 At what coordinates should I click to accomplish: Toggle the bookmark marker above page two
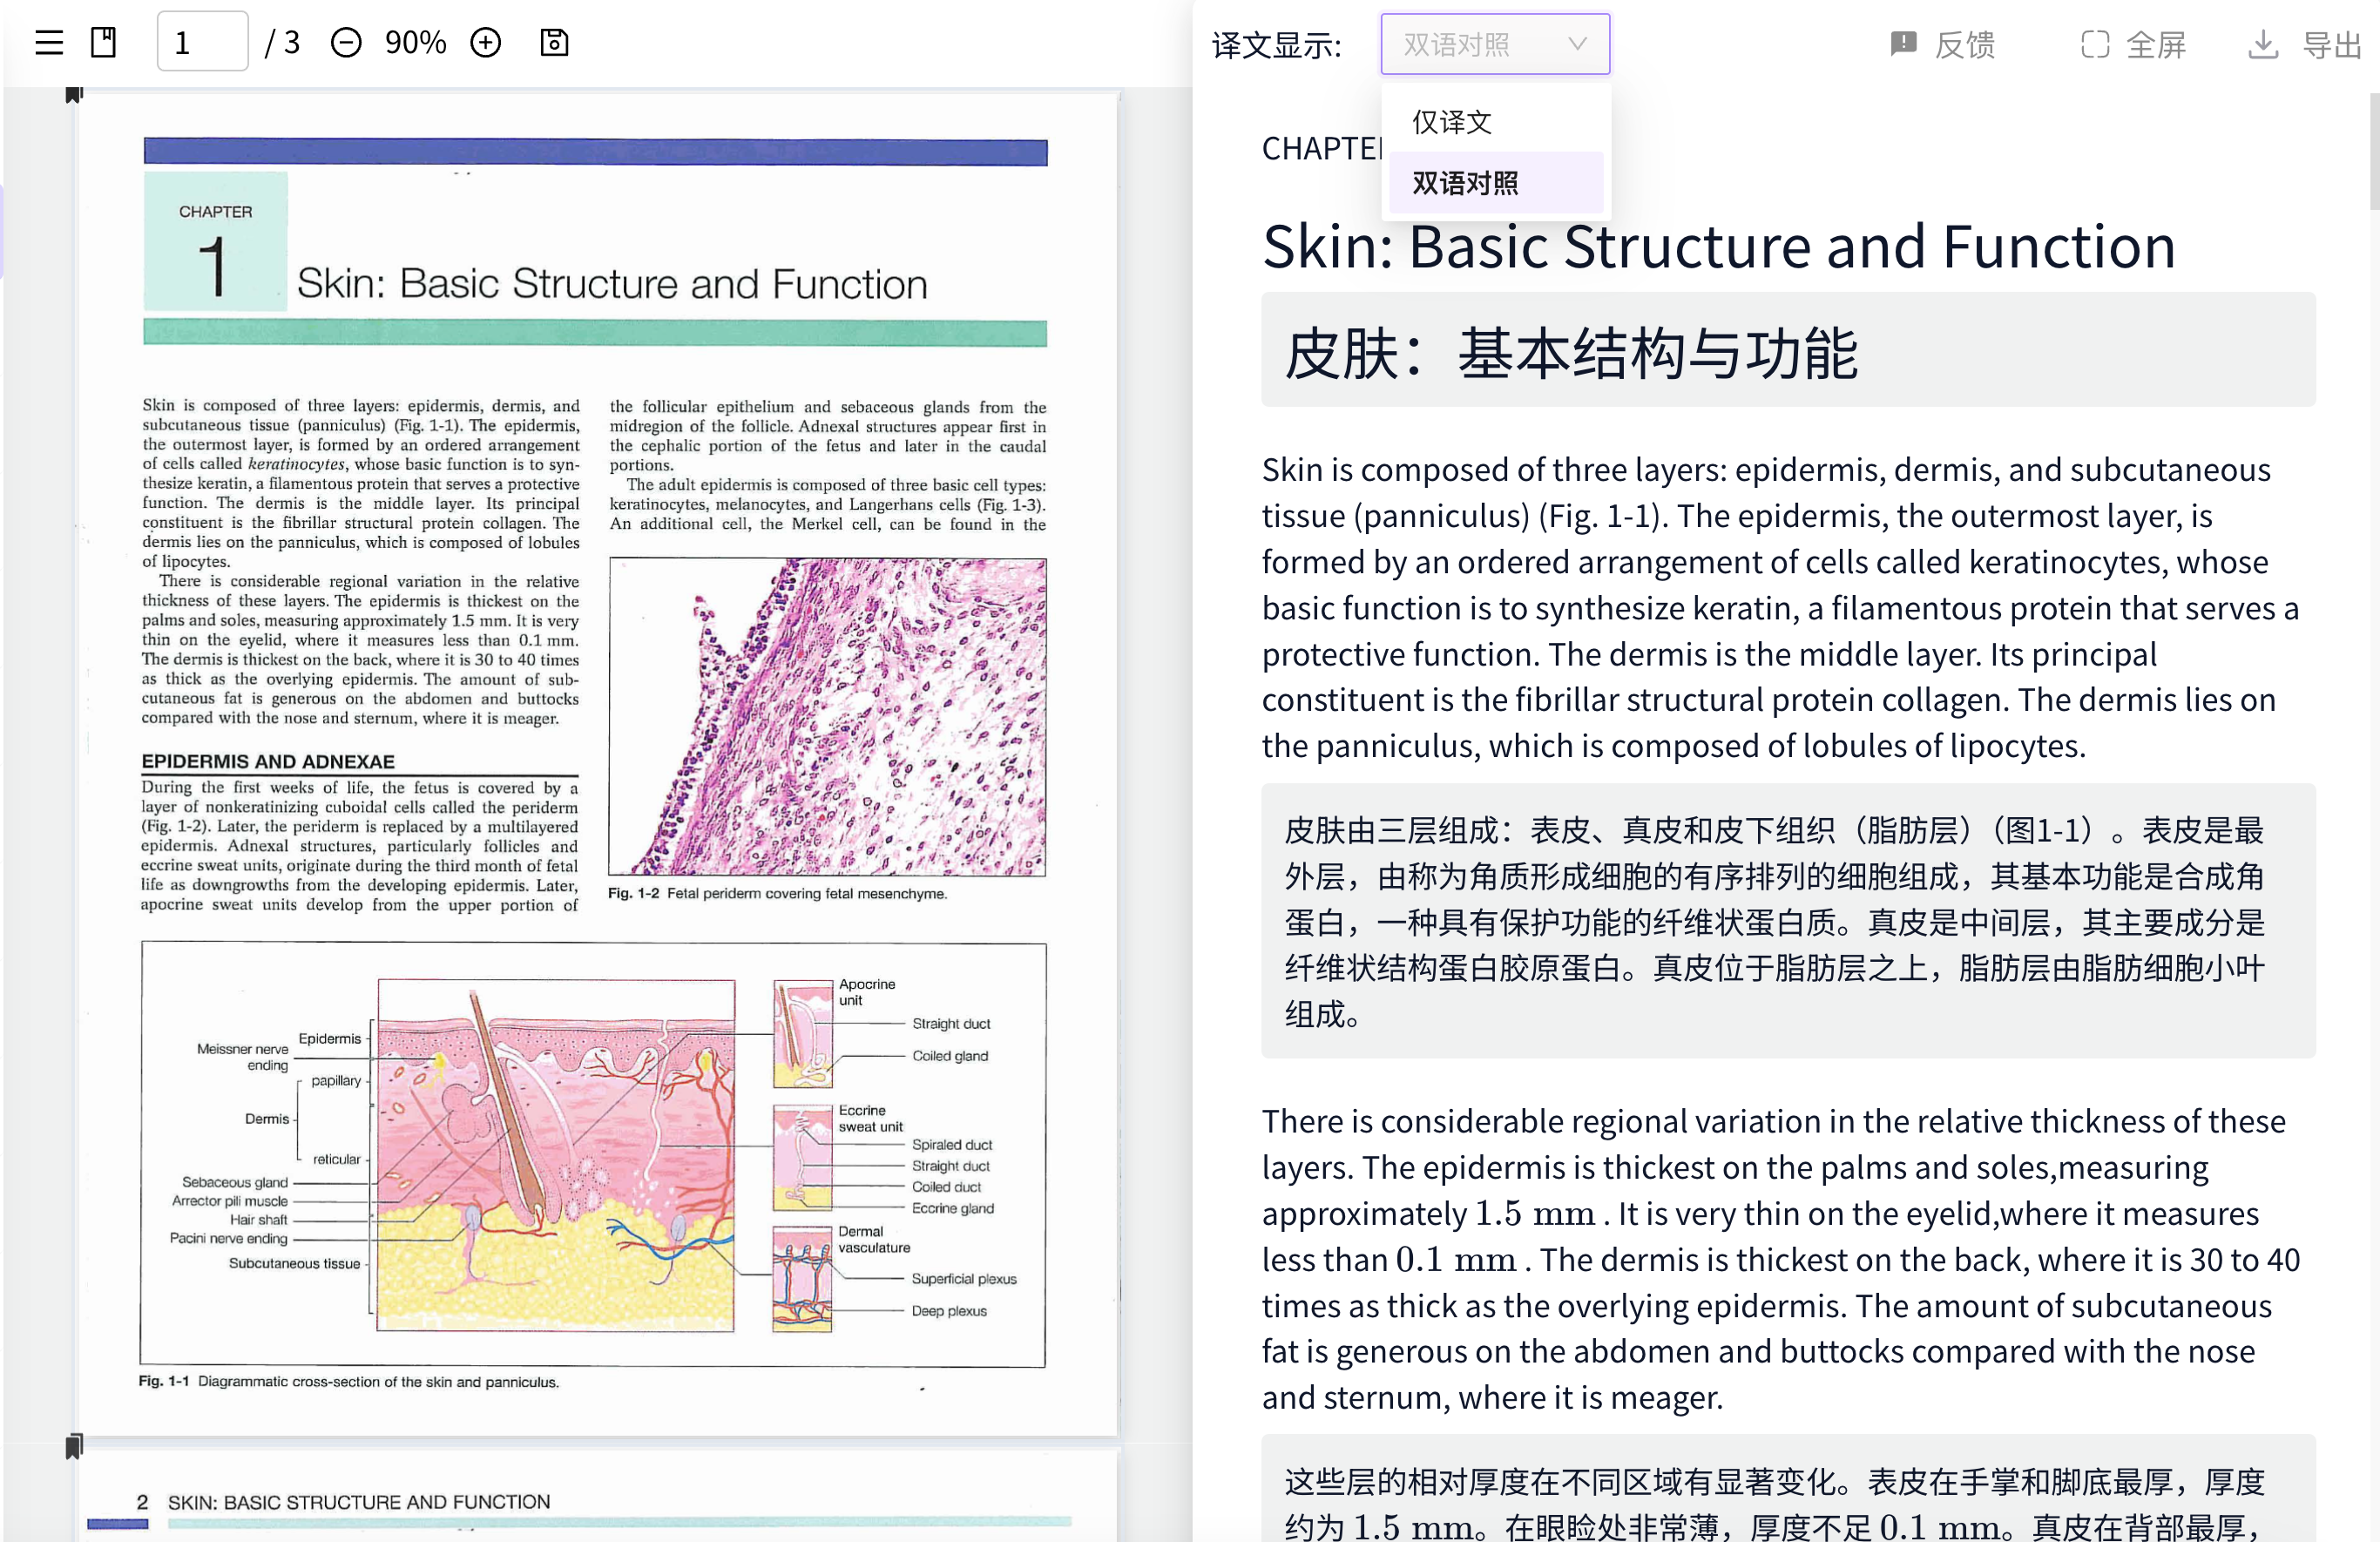(x=74, y=1446)
